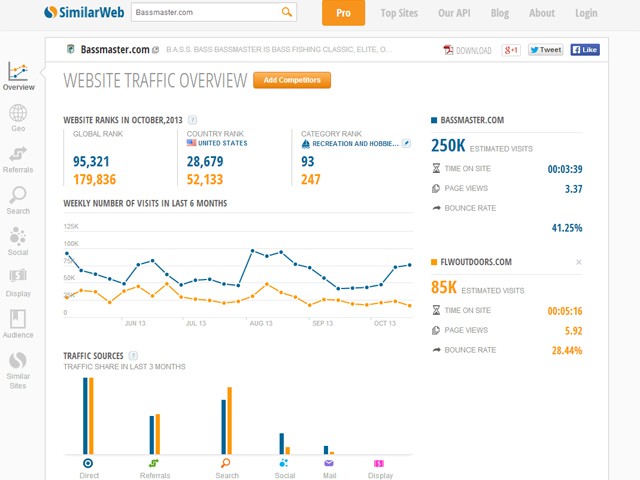640x480 pixels.
Task: Click the Bassmaster.com favicon
Action: coord(71,49)
